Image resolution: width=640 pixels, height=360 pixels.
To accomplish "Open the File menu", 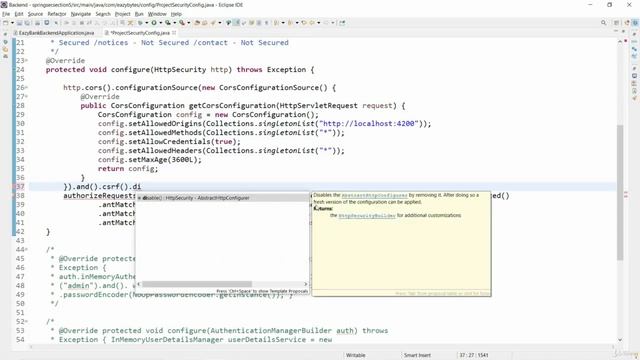I will pos(6,14).
